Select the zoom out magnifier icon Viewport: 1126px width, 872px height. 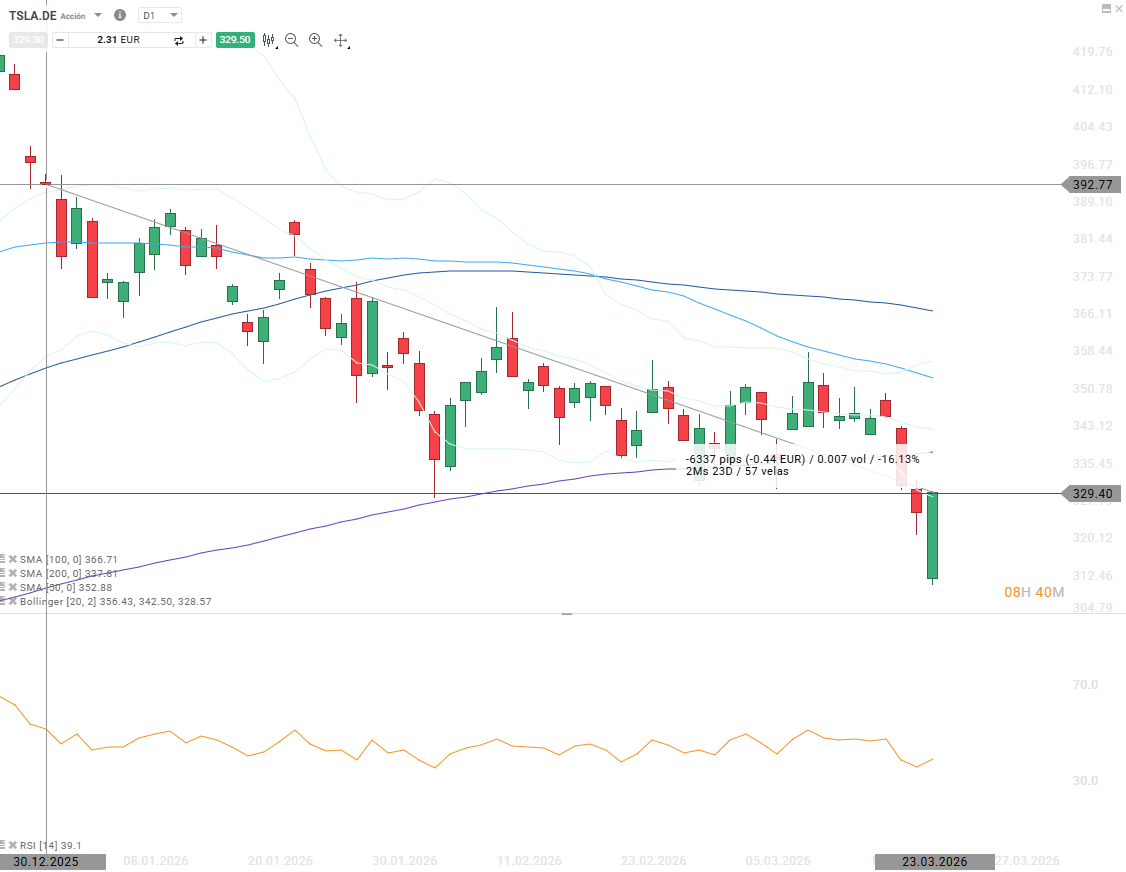click(x=291, y=40)
